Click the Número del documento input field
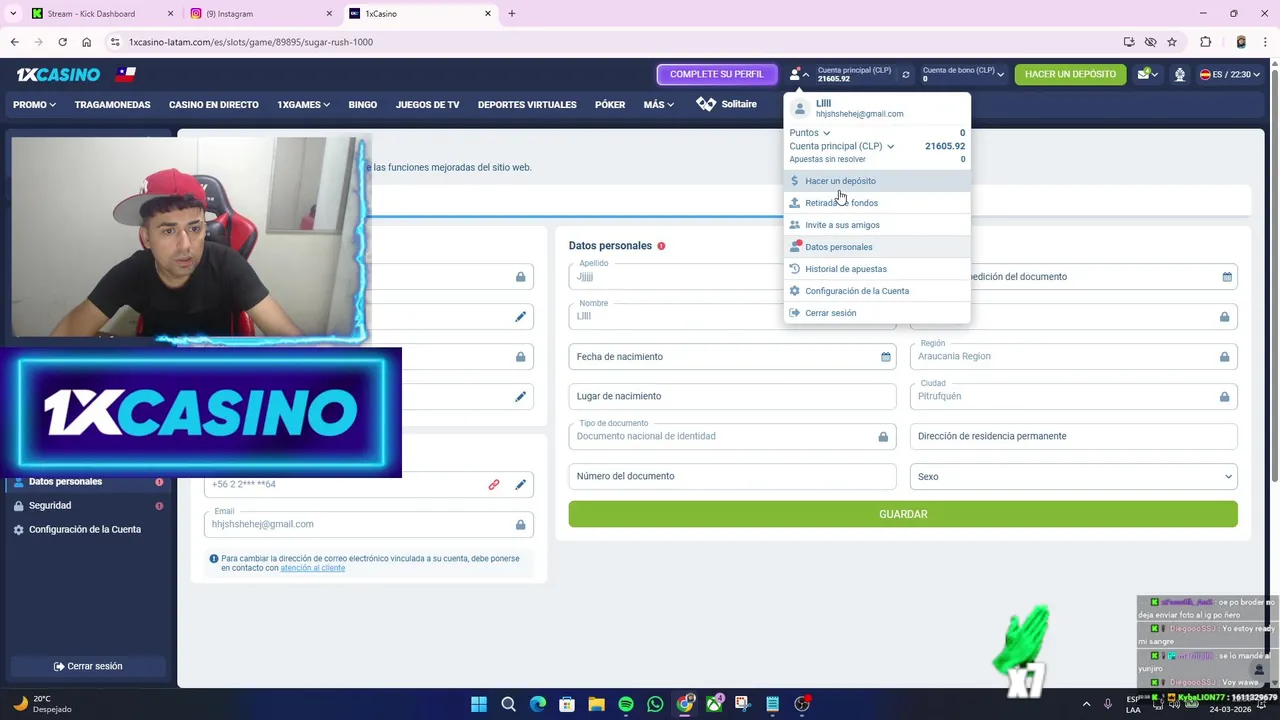Screen dimensions: 1280x720 click(x=732, y=477)
